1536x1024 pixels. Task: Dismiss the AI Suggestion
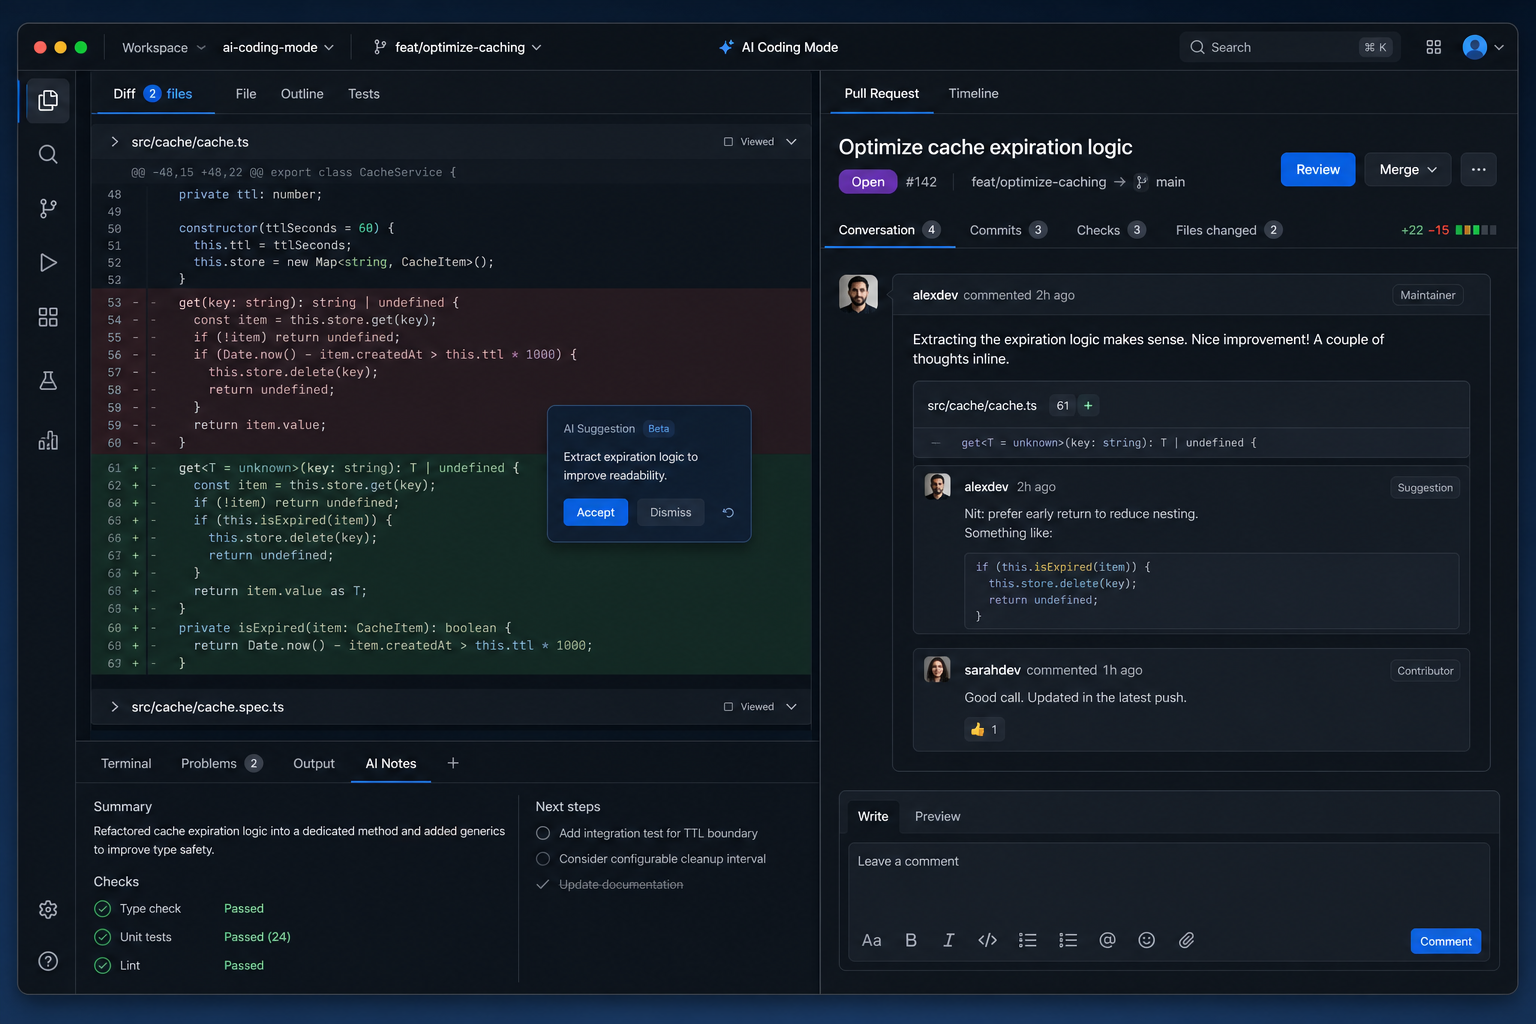(x=671, y=513)
